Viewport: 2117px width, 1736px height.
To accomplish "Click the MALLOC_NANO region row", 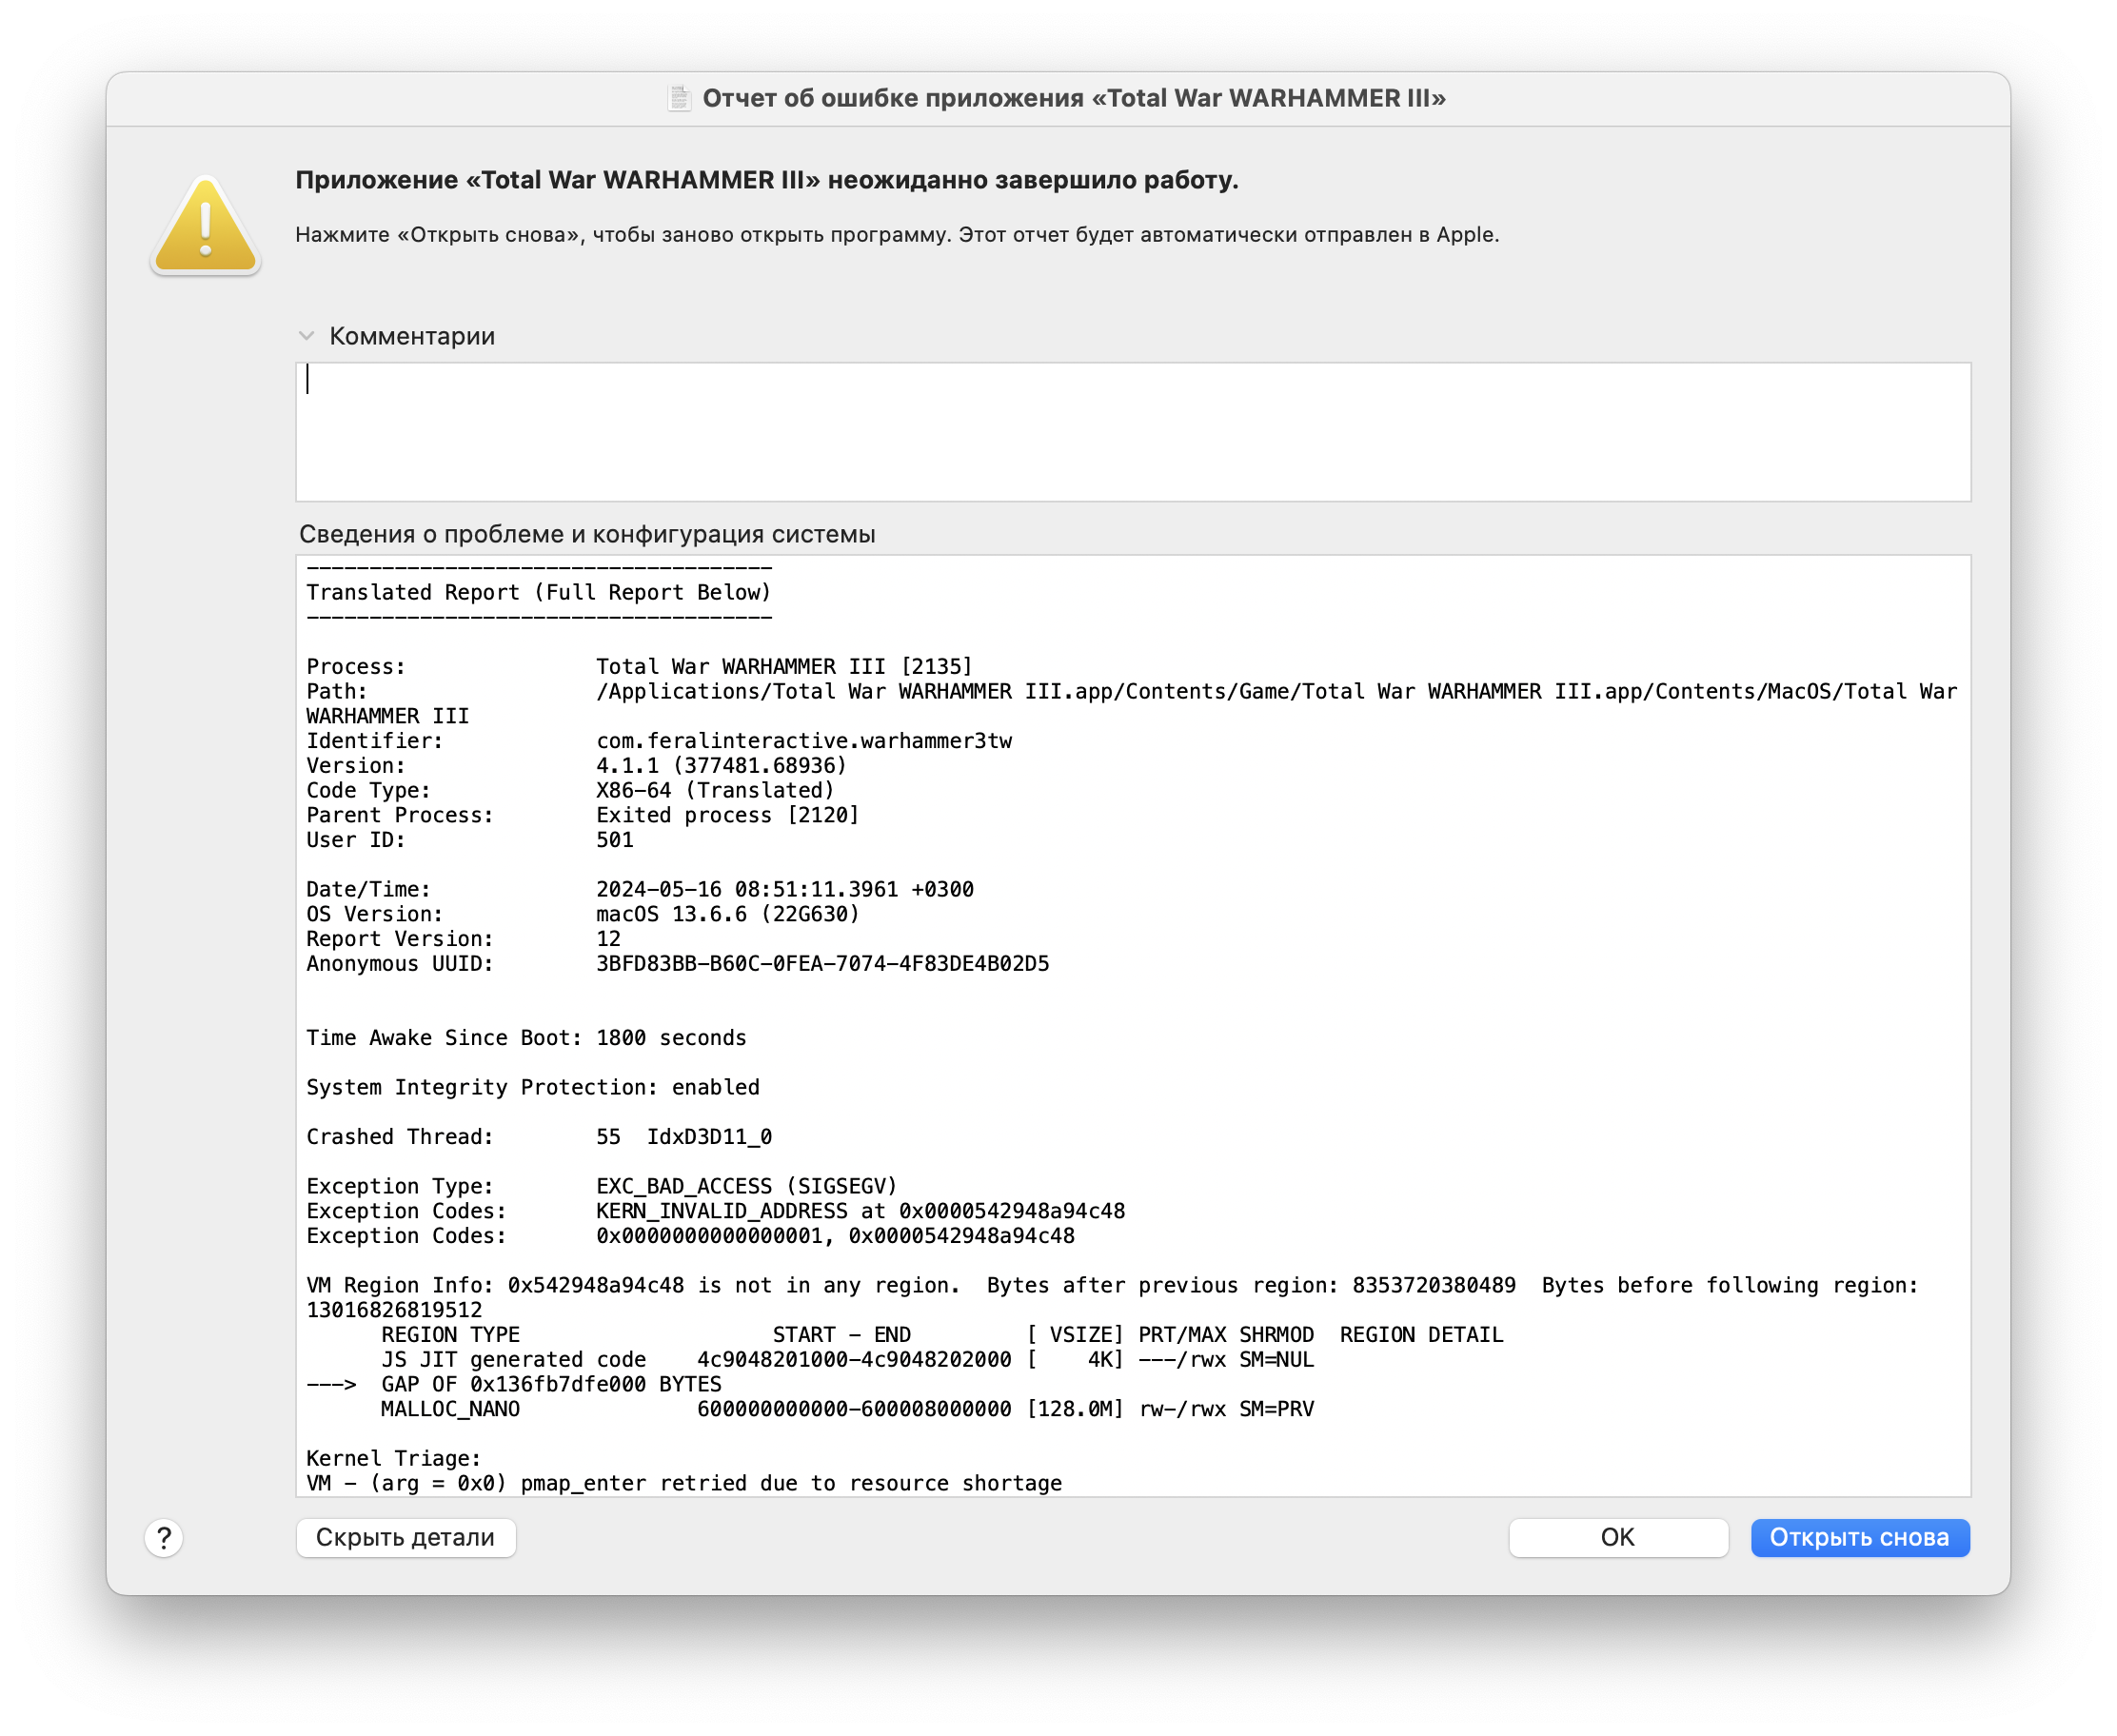I will pyautogui.click(x=847, y=1409).
